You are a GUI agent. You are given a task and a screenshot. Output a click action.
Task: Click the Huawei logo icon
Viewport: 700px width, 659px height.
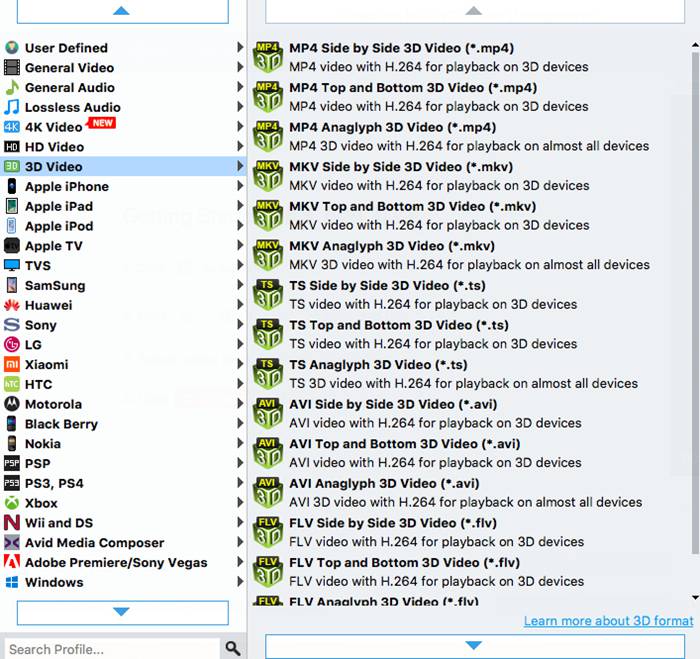(x=12, y=305)
